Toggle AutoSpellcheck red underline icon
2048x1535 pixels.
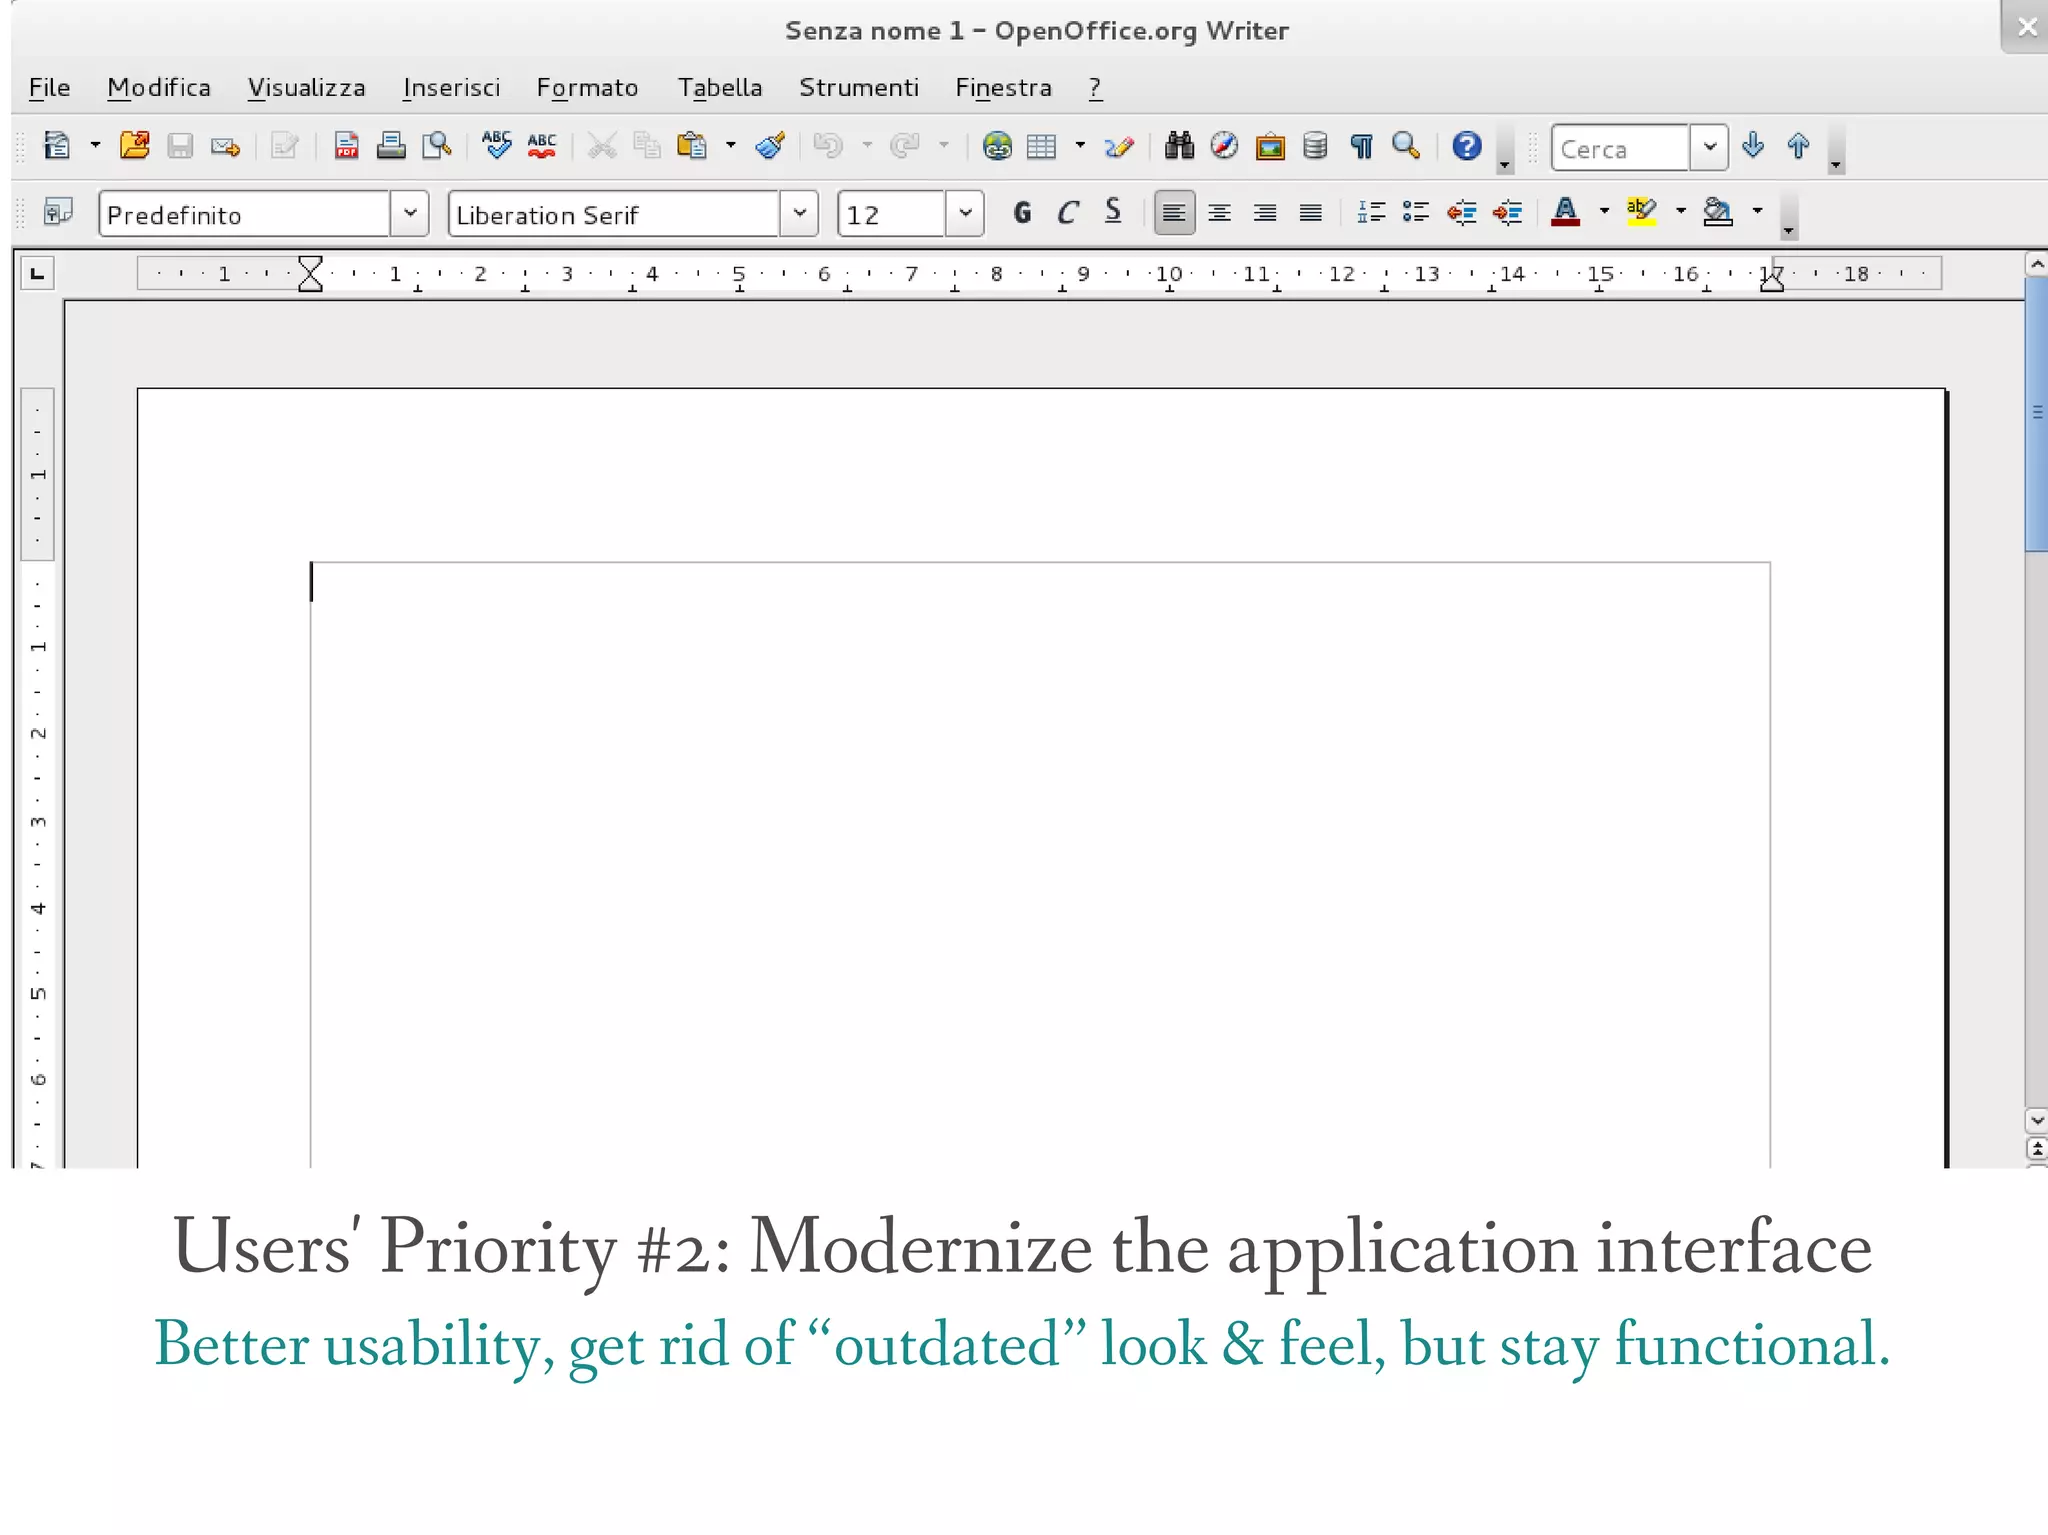coord(542,146)
